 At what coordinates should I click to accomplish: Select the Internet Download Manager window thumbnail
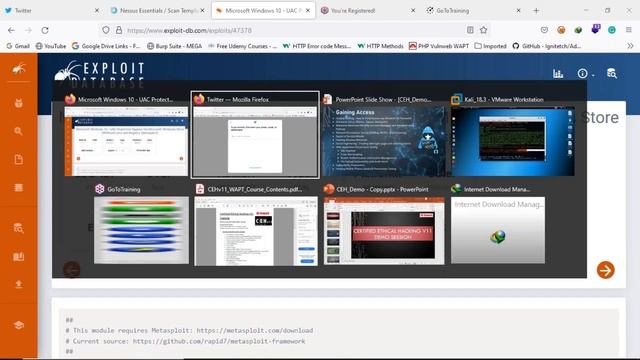(x=498, y=230)
